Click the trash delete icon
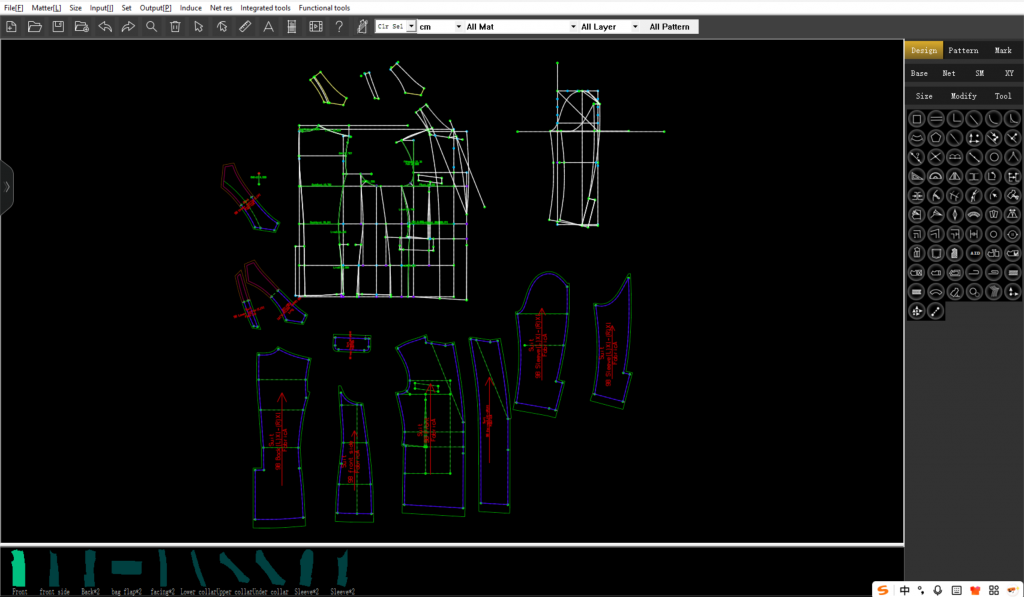The image size is (1024, 597). [175, 27]
